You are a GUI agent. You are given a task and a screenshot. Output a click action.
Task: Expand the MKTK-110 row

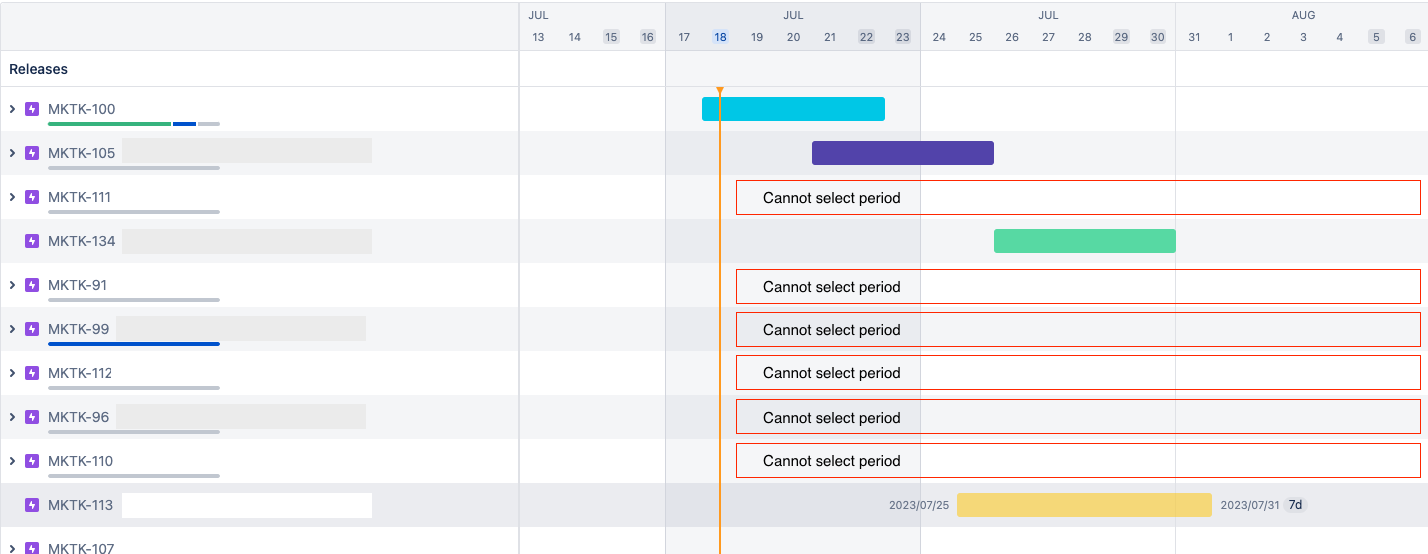point(12,461)
